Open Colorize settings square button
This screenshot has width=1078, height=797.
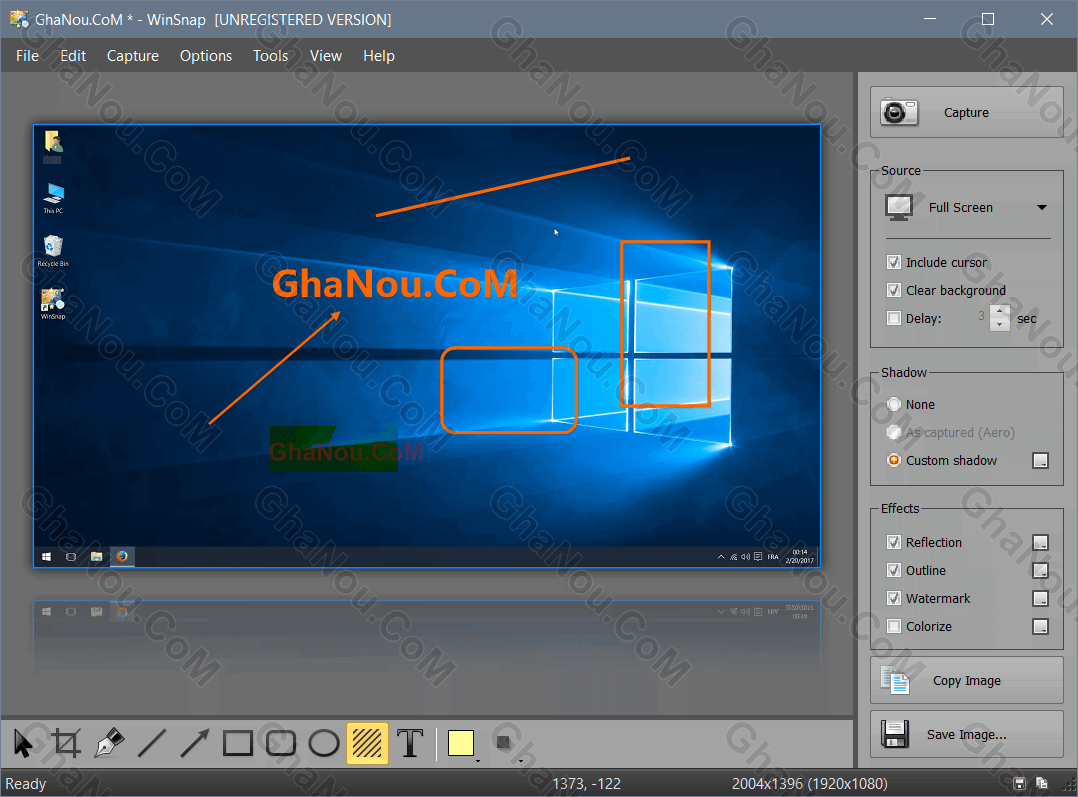coord(1040,626)
